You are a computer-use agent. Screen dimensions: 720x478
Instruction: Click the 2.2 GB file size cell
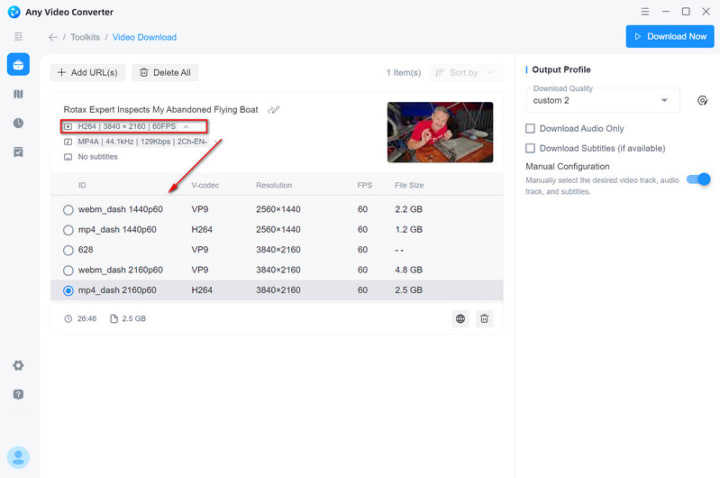click(x=409, y=209)
